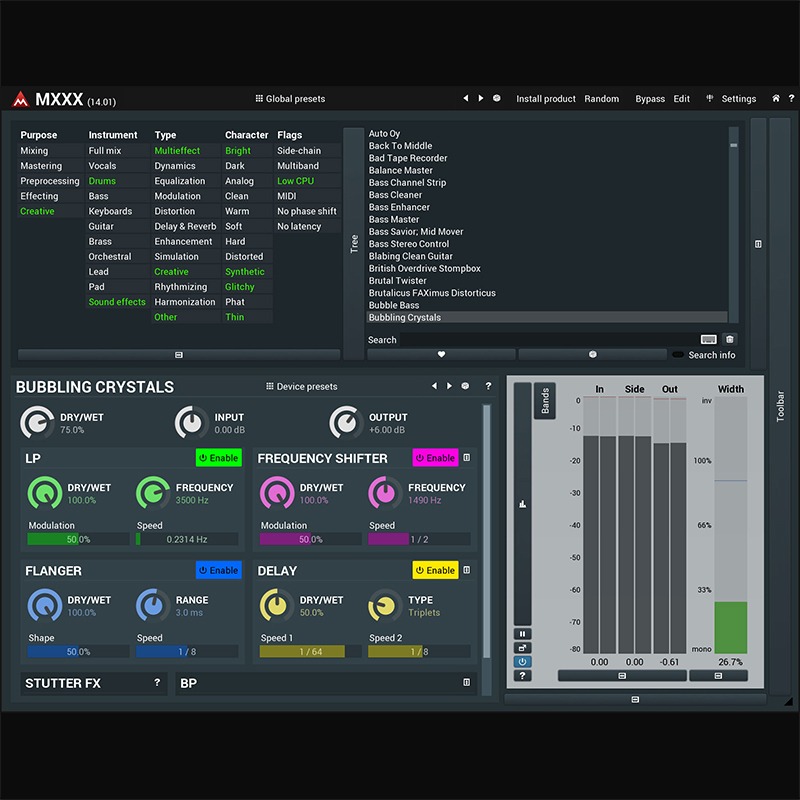800x800 pixels.
Task: Go to previous global preset arrow
Action: [x=465, y=98]
